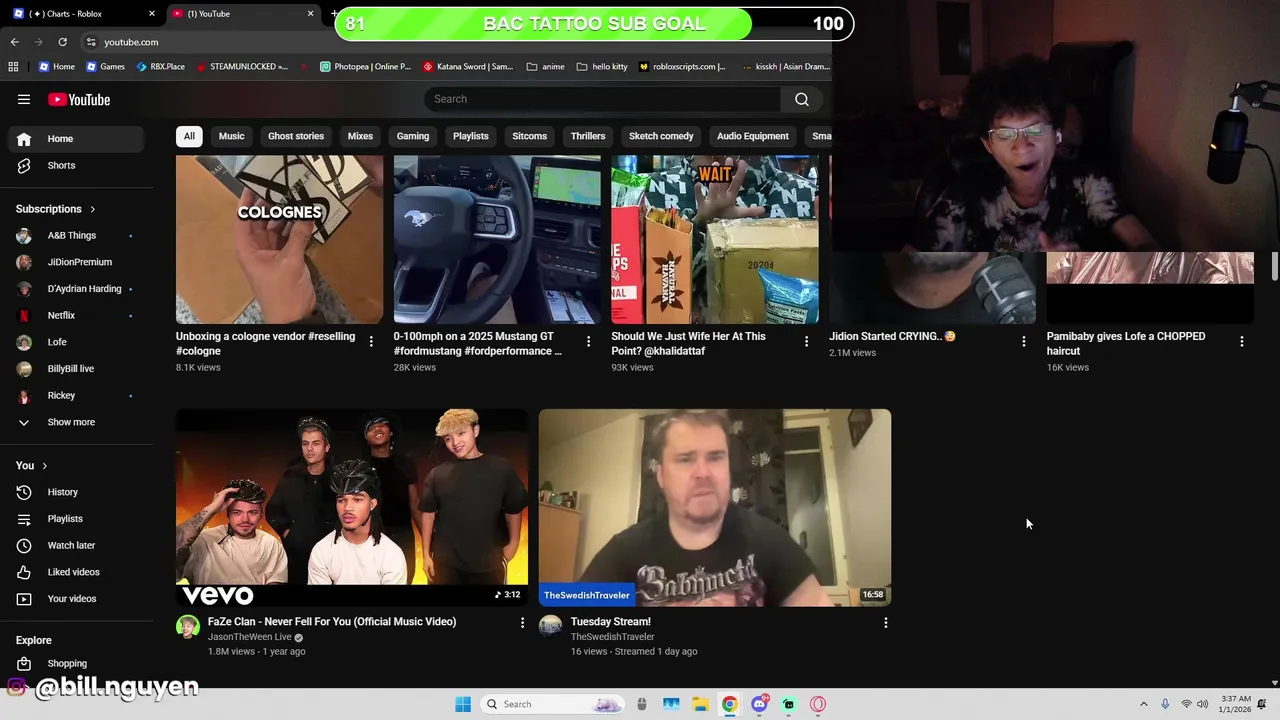Open options menu for cologne unboxing short
This screenshot has height=720, width=1280.
click(x=371, y=342)
